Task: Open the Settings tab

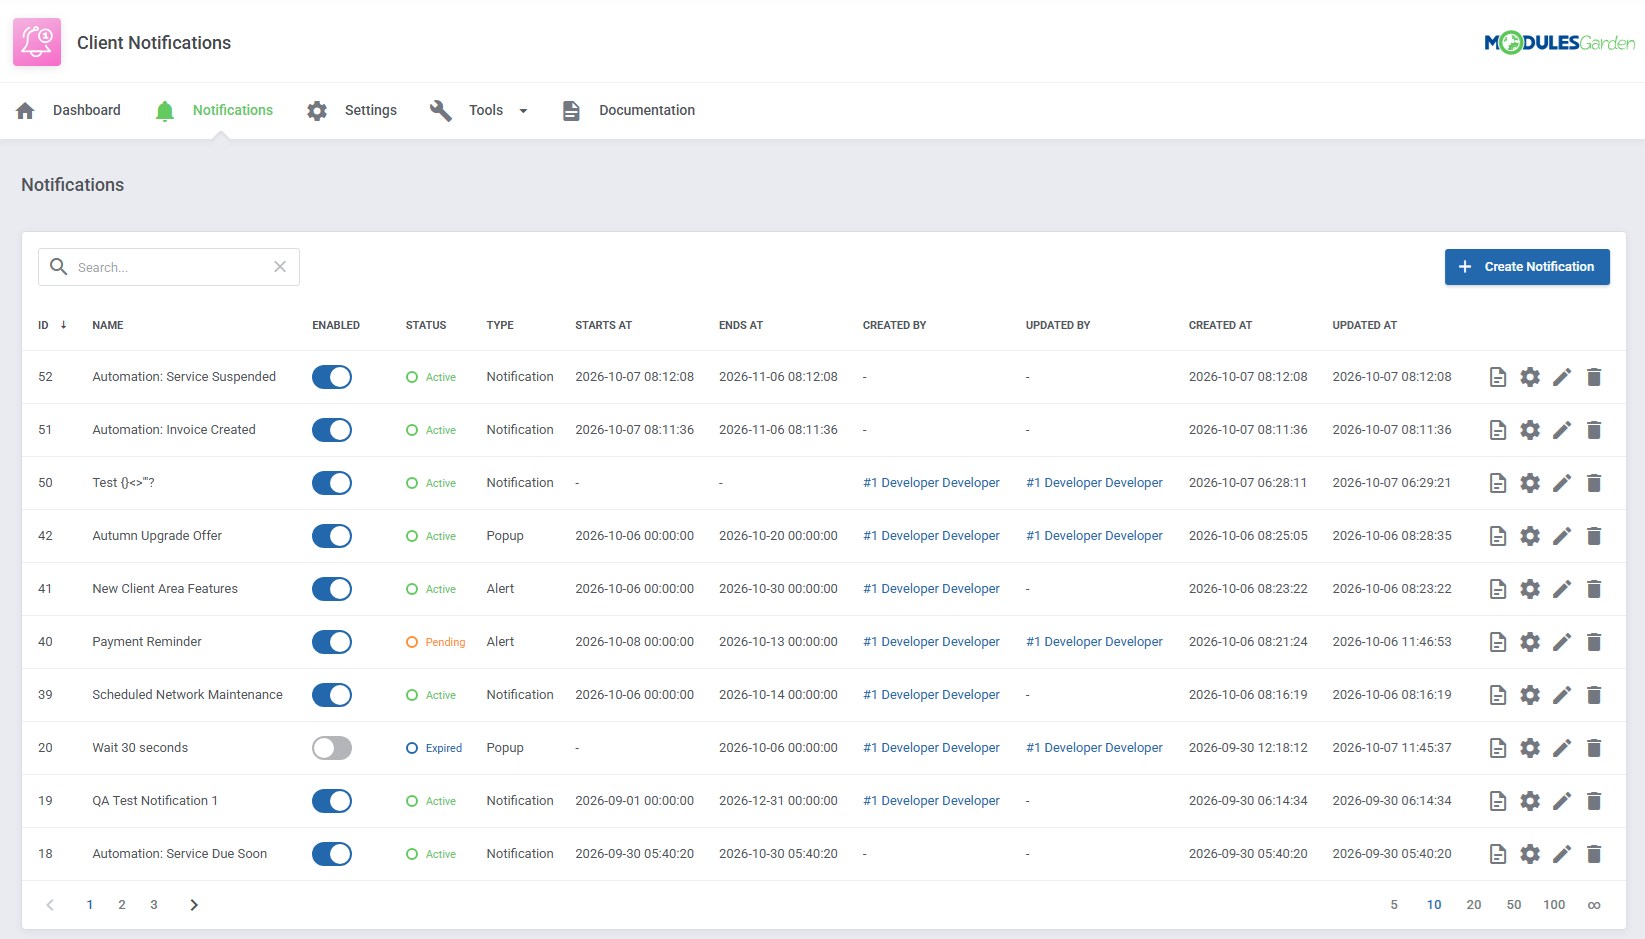Action: [352, 110]
